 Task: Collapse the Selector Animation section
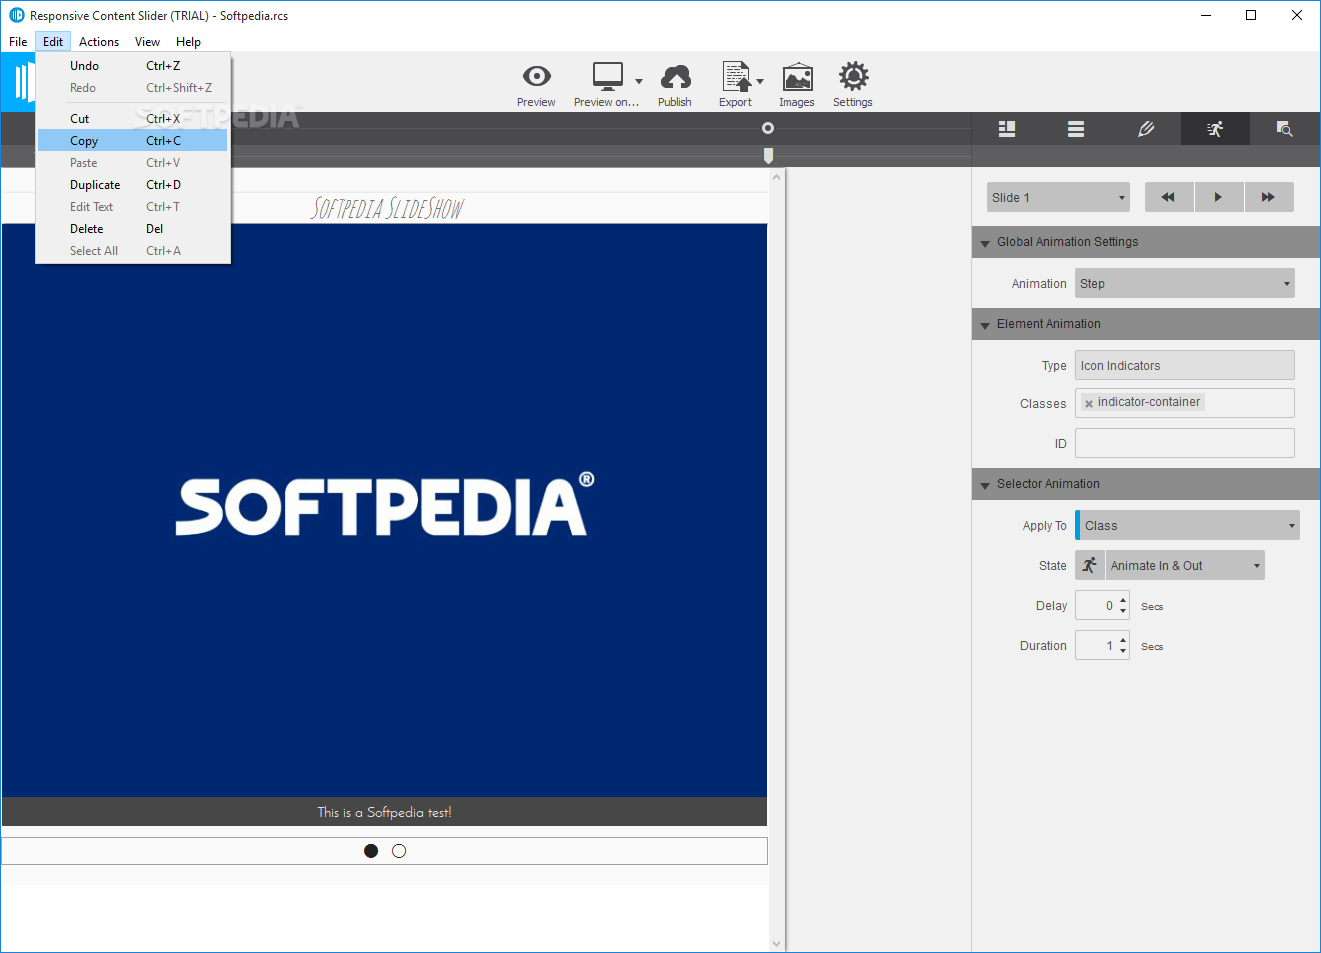[985, 485]
